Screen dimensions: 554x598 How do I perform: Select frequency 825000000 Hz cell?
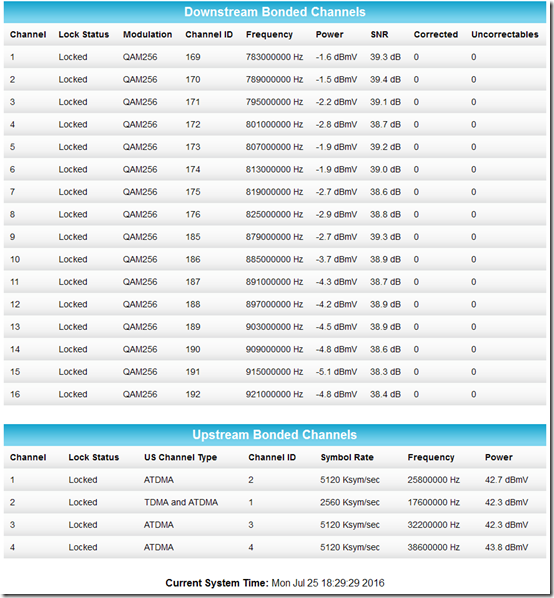point(274,215)
